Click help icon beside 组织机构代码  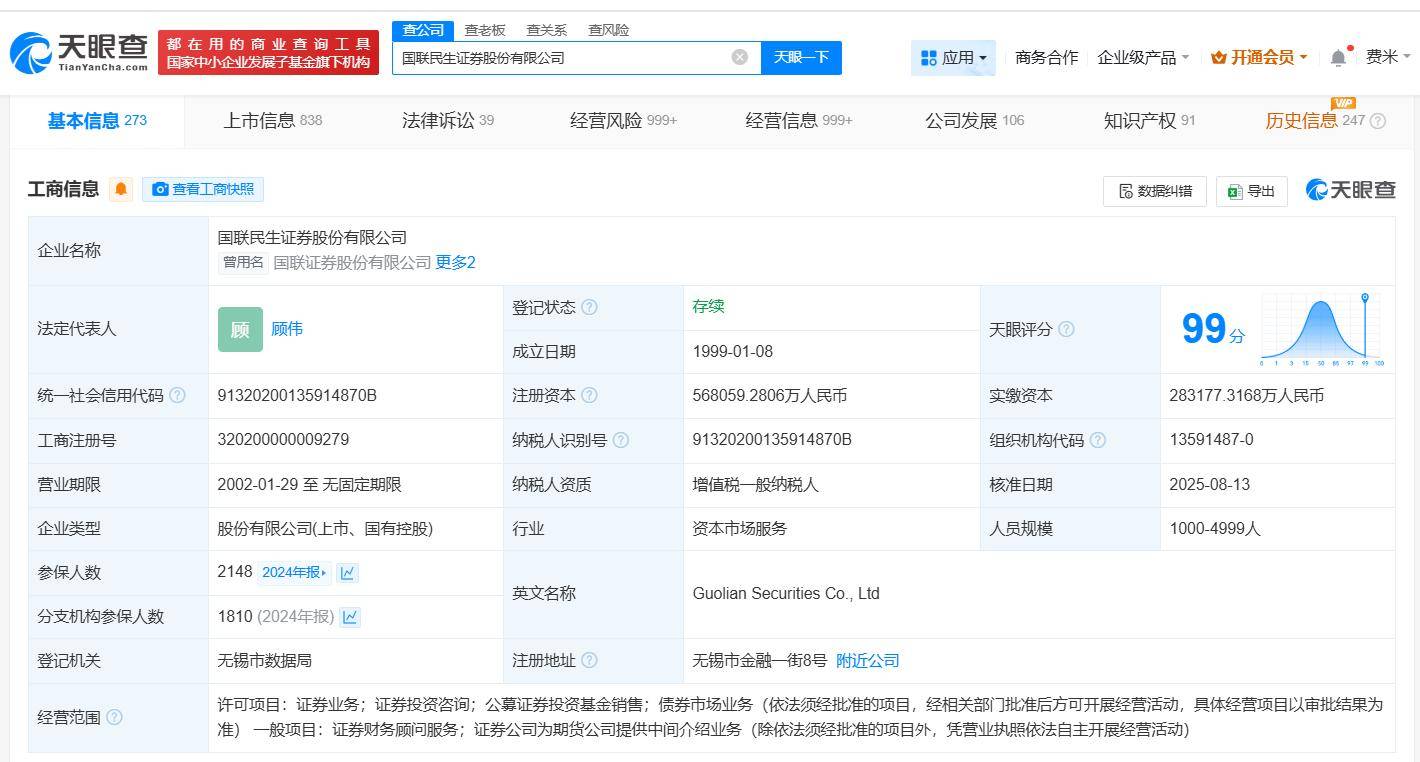(x=1097, y=440)
